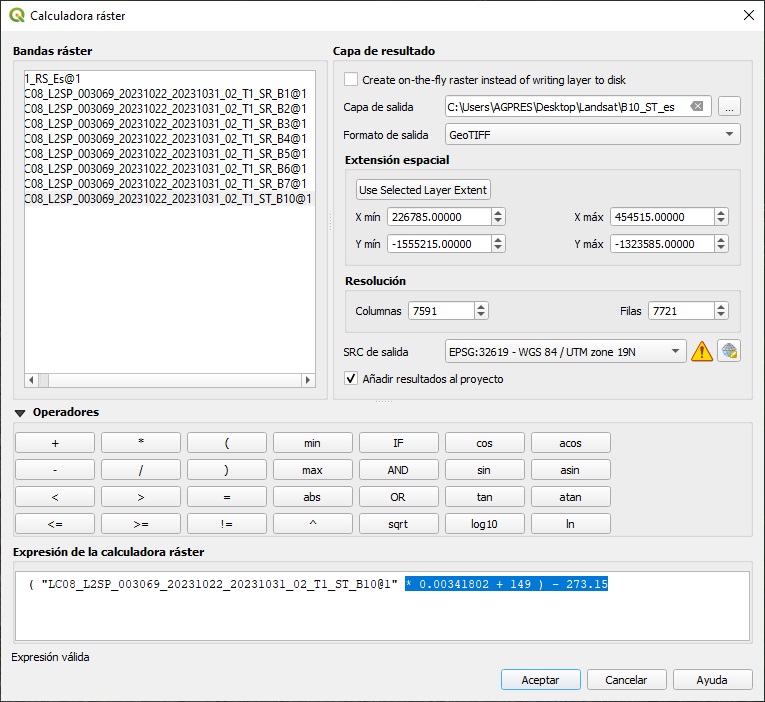Insert the >= operator
Screen dimensions: 765x702
click(x=141, y=523)
